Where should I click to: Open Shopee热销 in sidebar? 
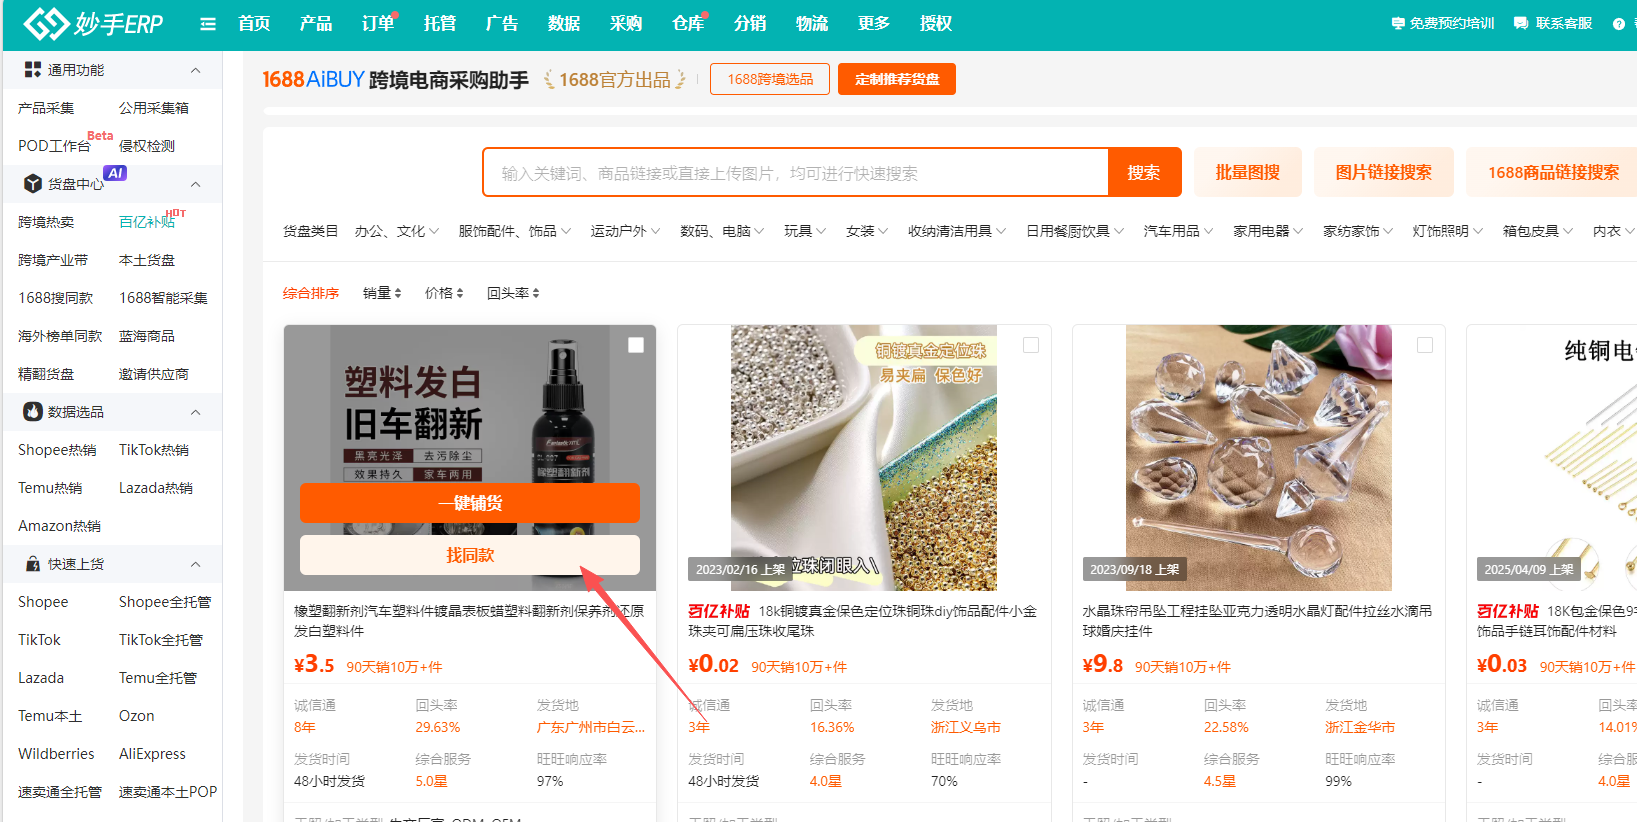[57, 450]
